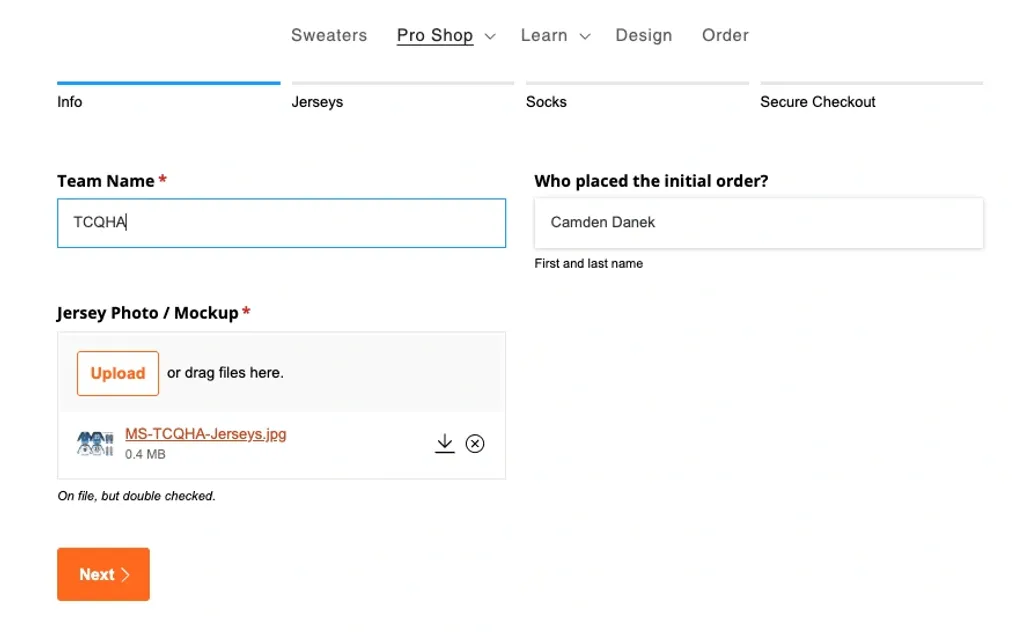Select Pro Shop in the navigation

click(434, 35)
